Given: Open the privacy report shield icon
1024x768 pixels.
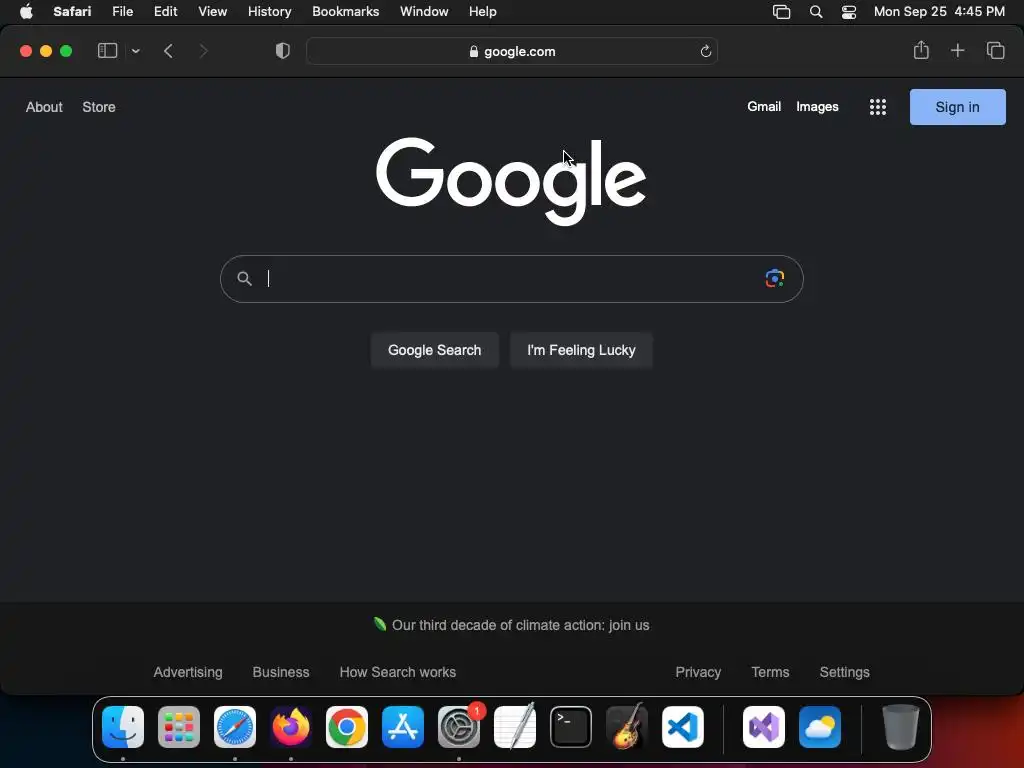Looking at the screenshot, I should click(282, 51).
